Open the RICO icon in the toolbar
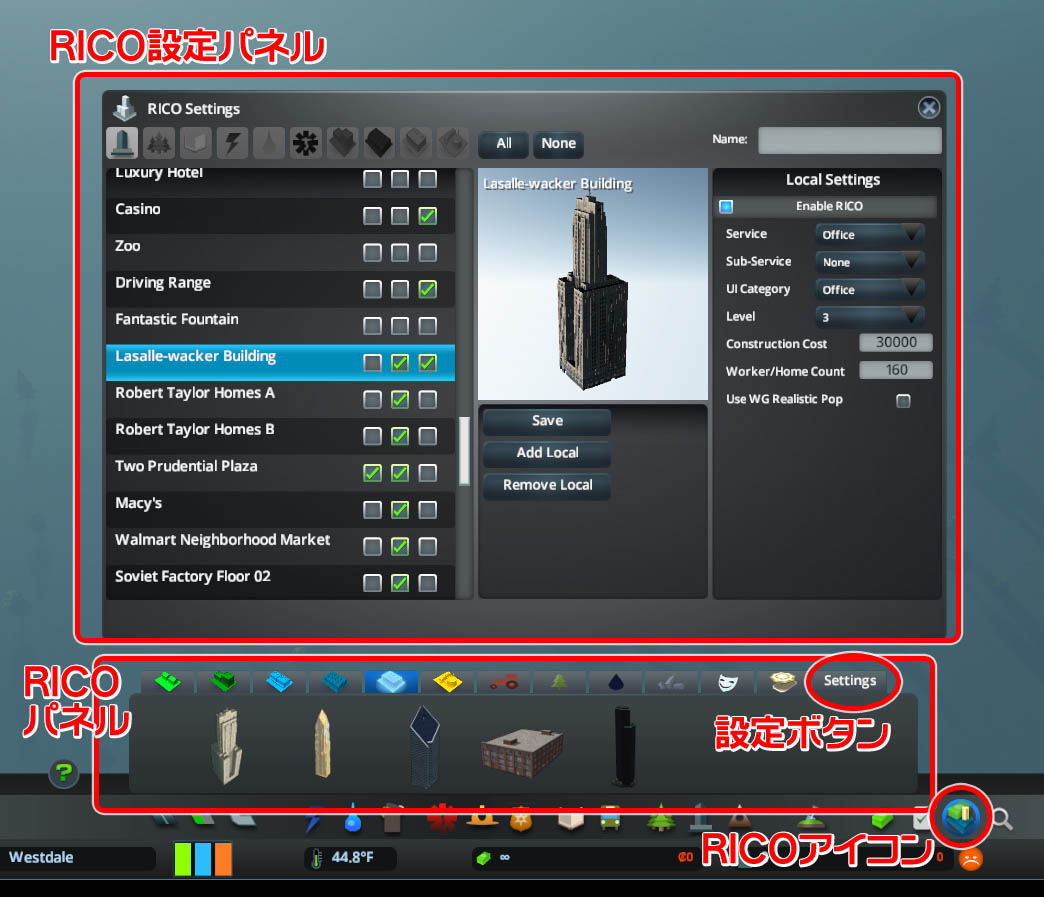Image resolution: width=1044 pixels, height=897 pixels. point(961,816)
